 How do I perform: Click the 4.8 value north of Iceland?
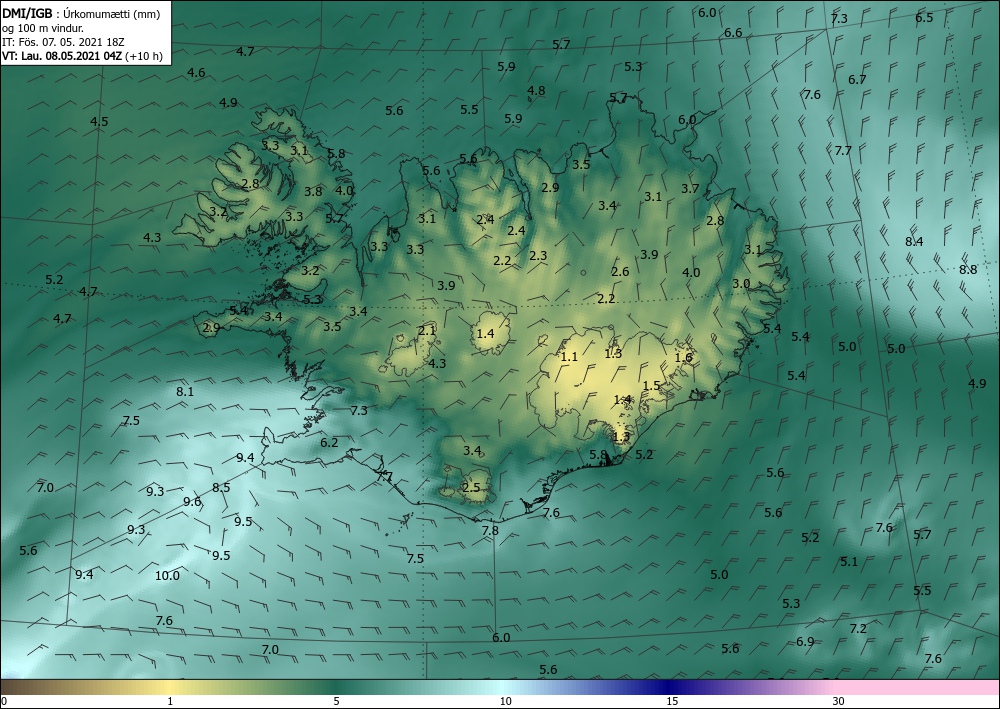536,91
